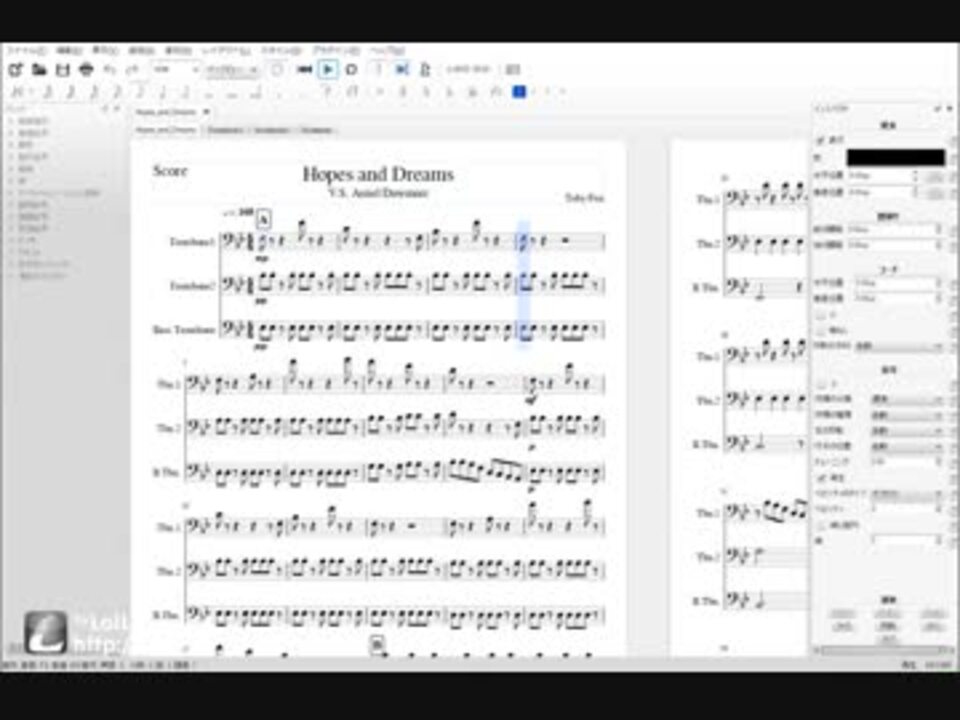Redo the last undone edit
The image size is (960, 720).
(x=132, y=70)
